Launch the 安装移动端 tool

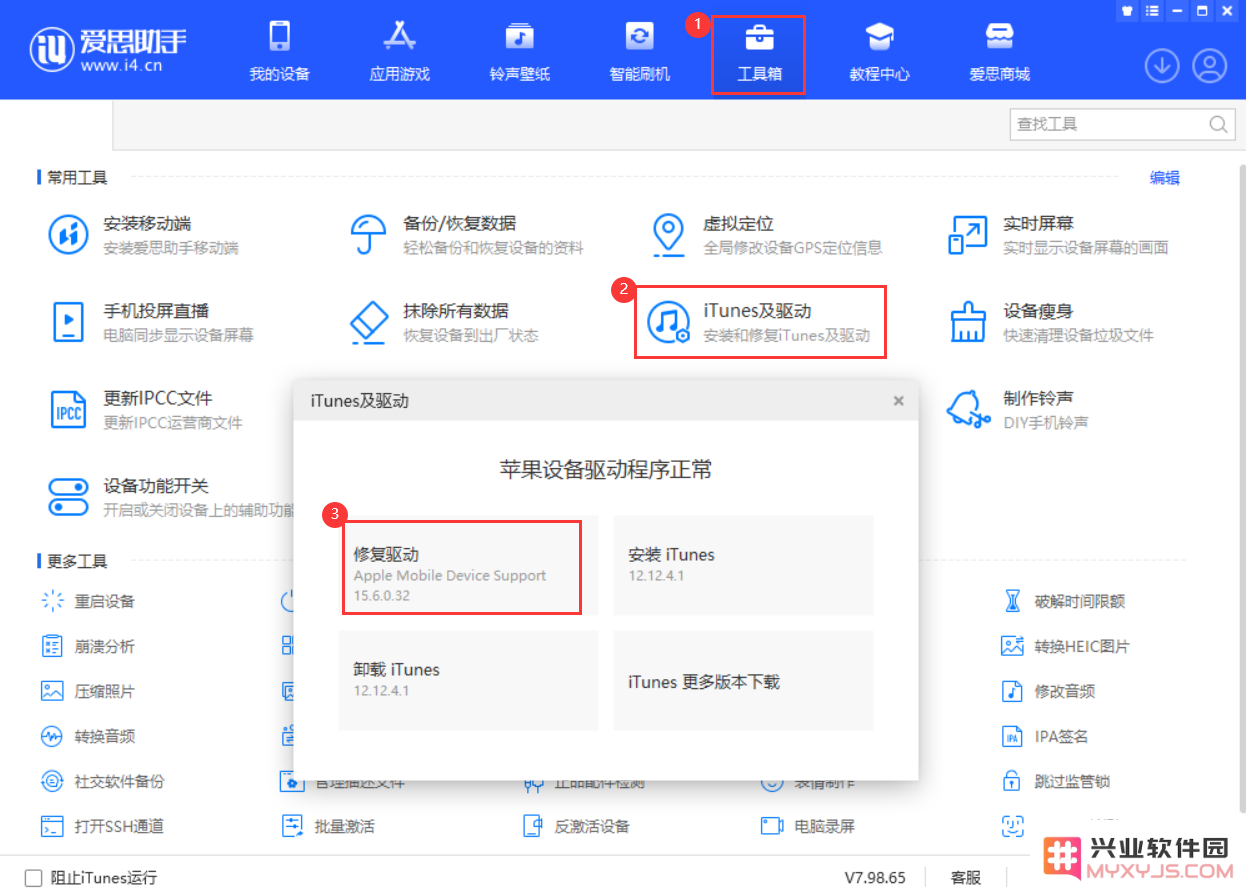coord(144,235)
